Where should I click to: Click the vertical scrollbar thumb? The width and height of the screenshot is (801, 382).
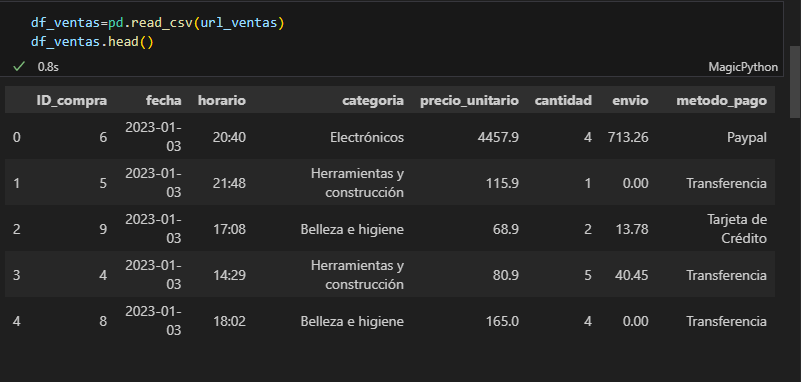tap(795, 82)
